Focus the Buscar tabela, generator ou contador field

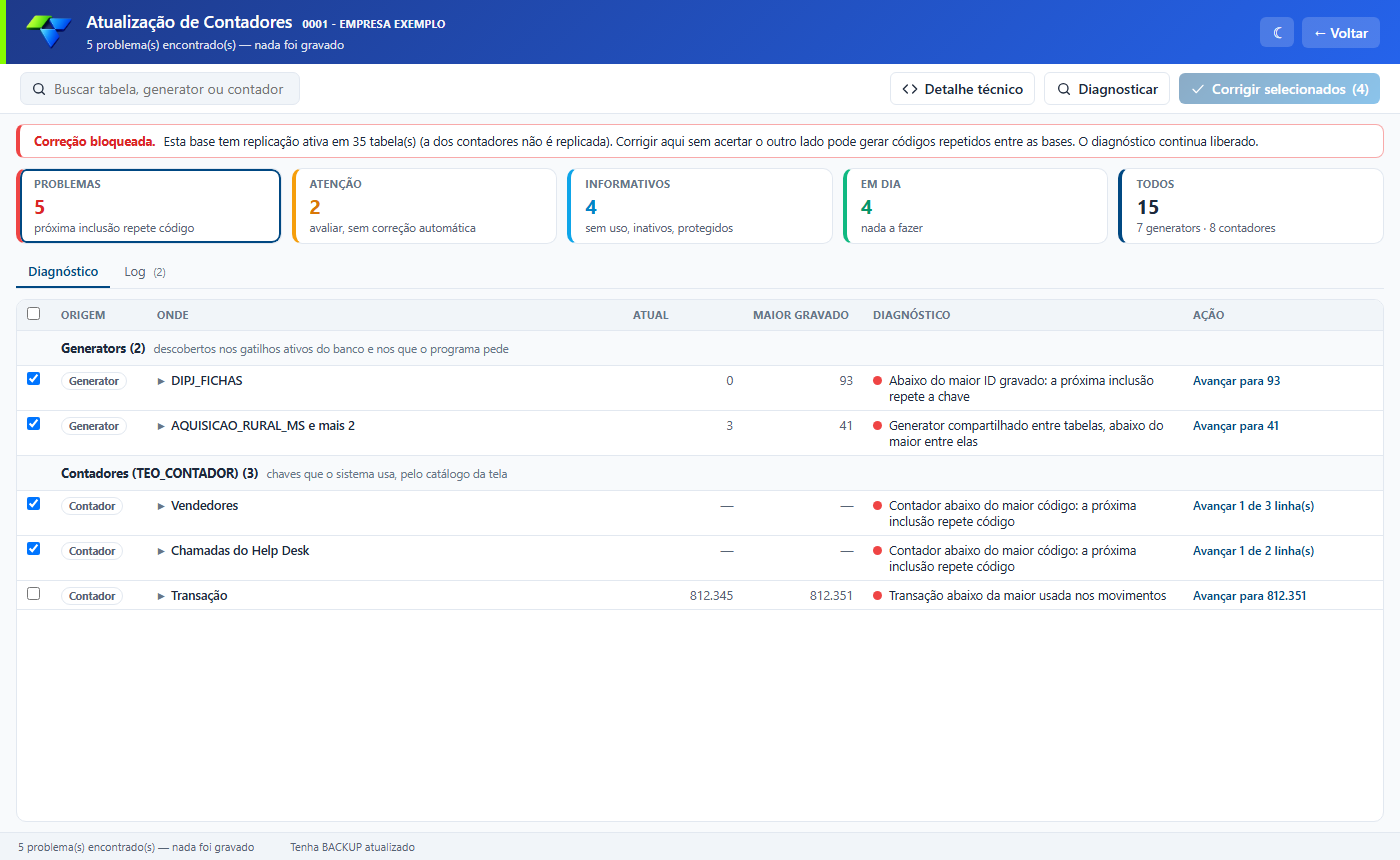point(160,89)
